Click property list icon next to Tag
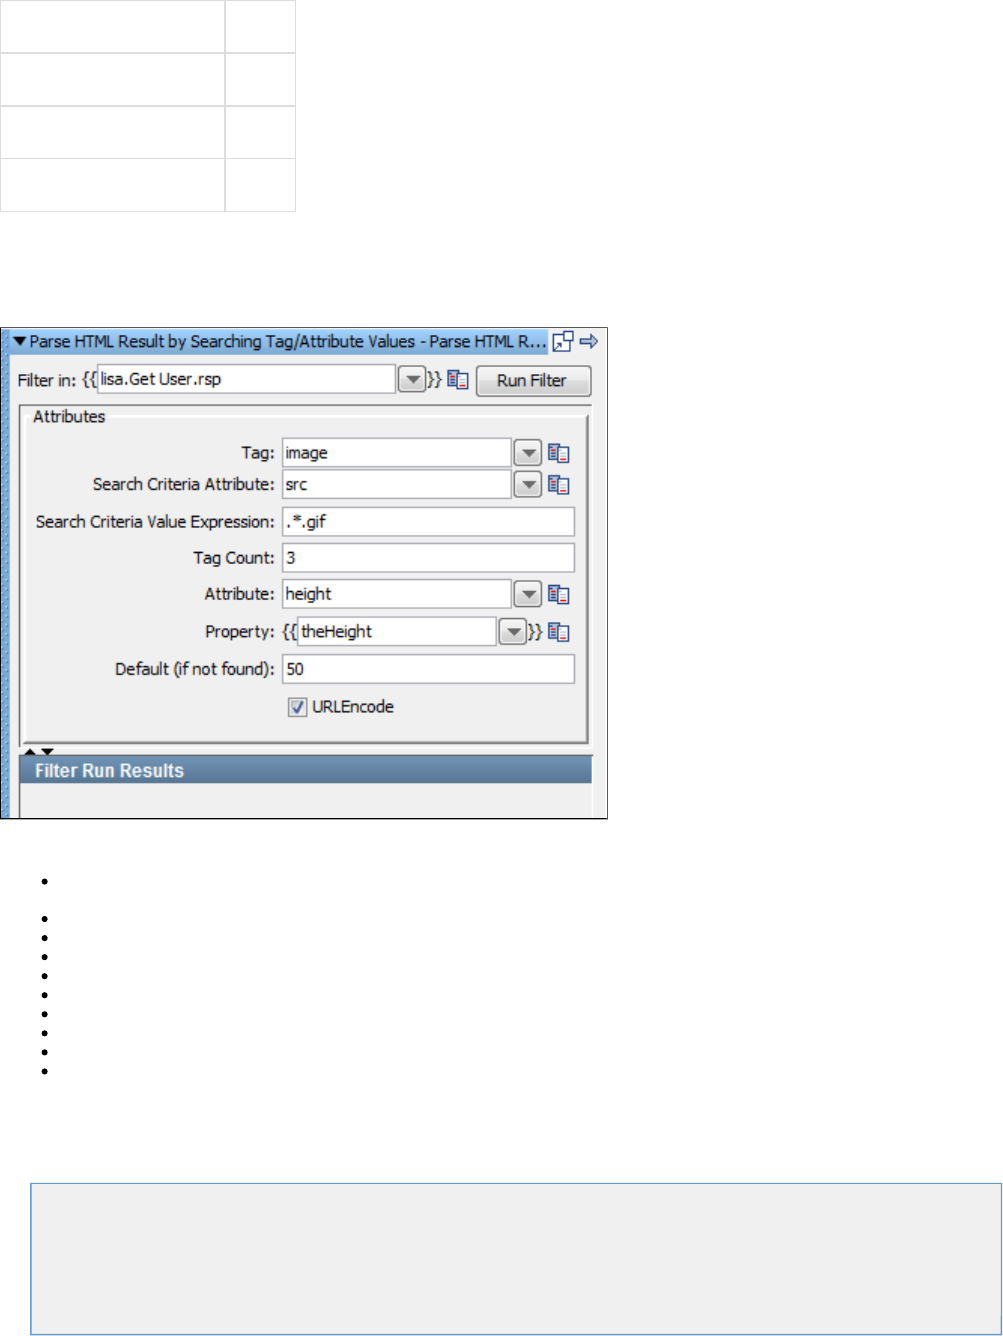 (559, 453)
